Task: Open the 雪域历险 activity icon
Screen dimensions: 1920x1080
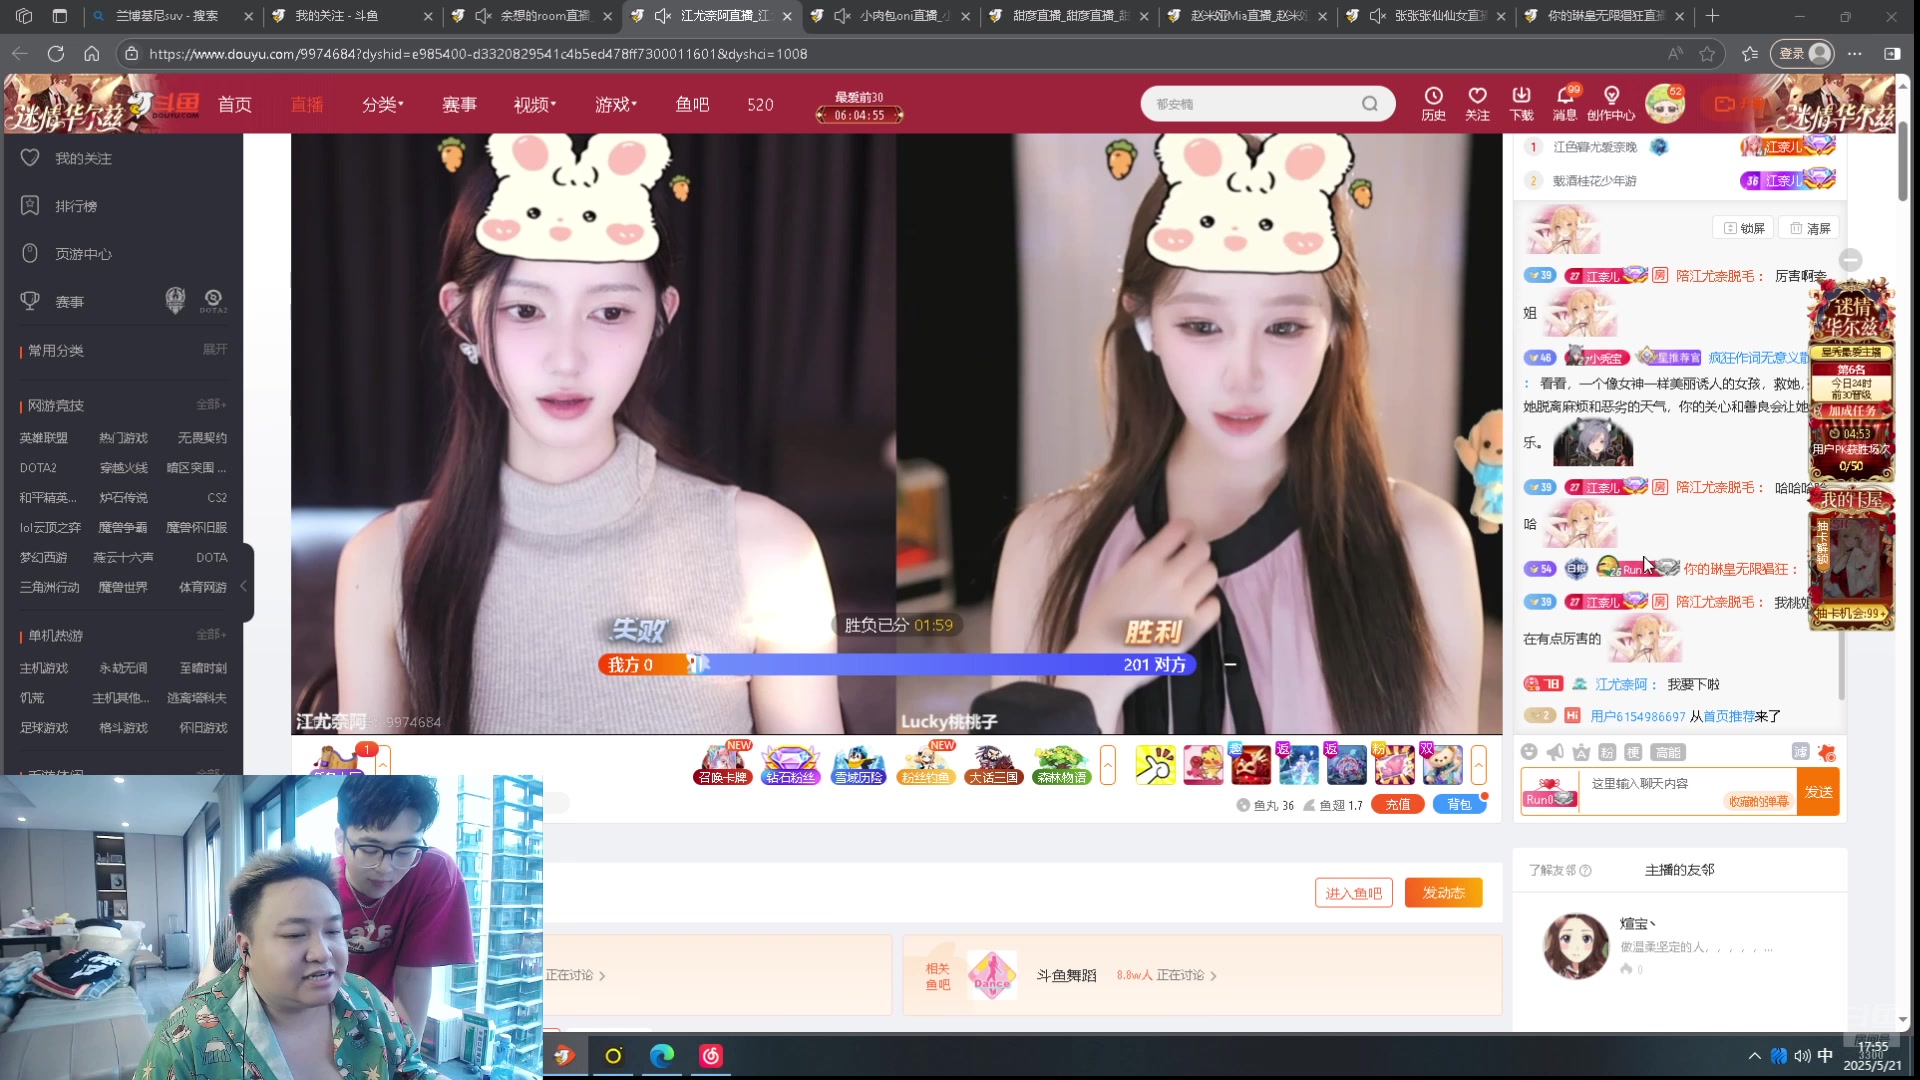Action: click(858, 765)
